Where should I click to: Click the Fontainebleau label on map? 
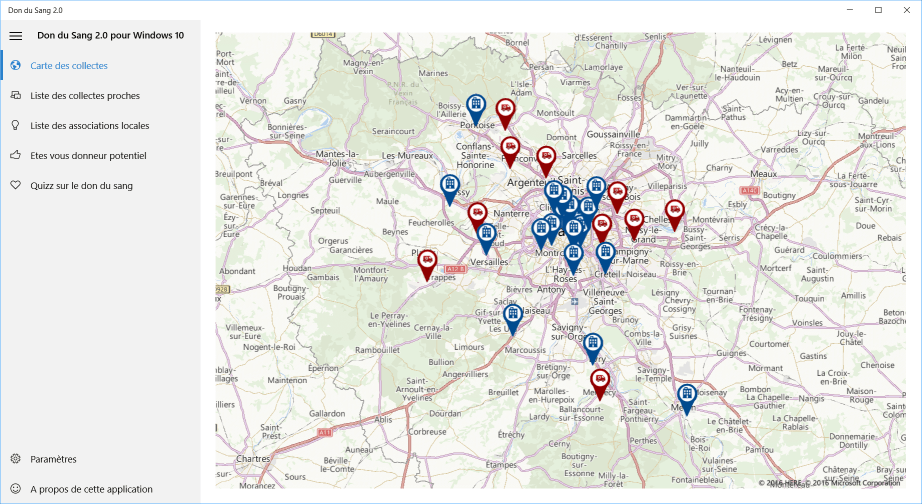[x=697, y=479]
